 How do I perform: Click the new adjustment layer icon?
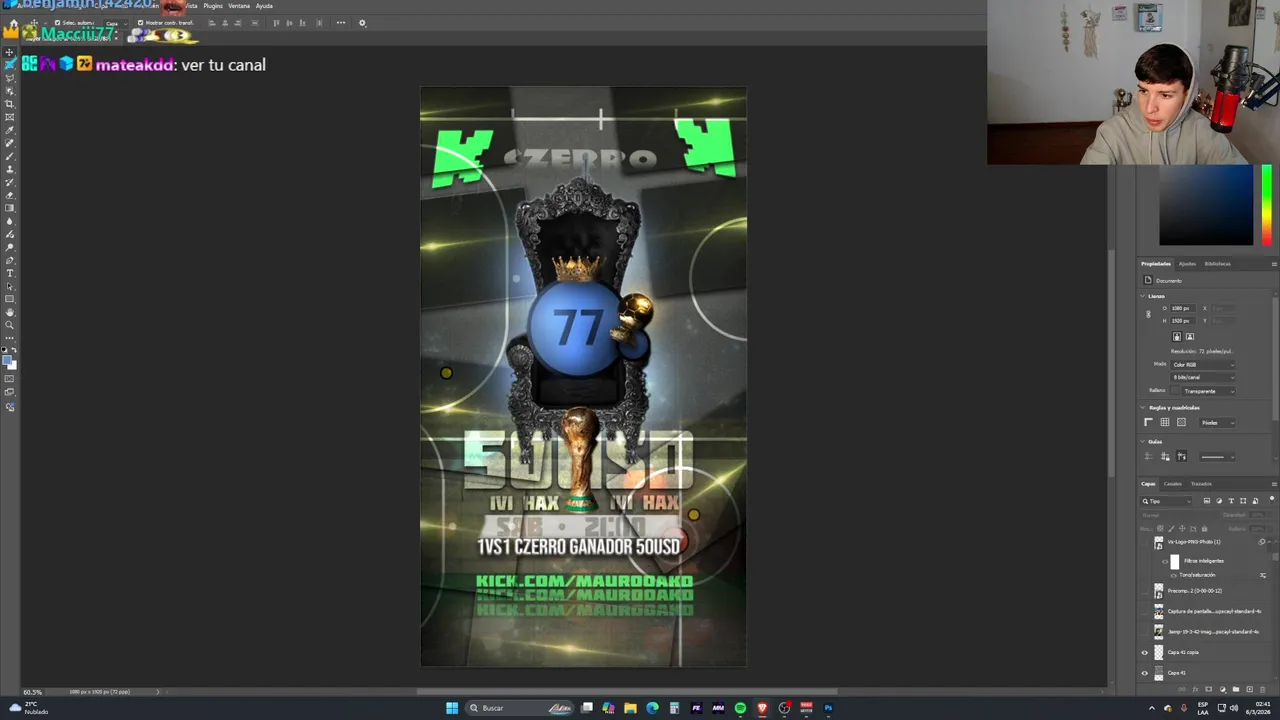(x=1222, y=689)
